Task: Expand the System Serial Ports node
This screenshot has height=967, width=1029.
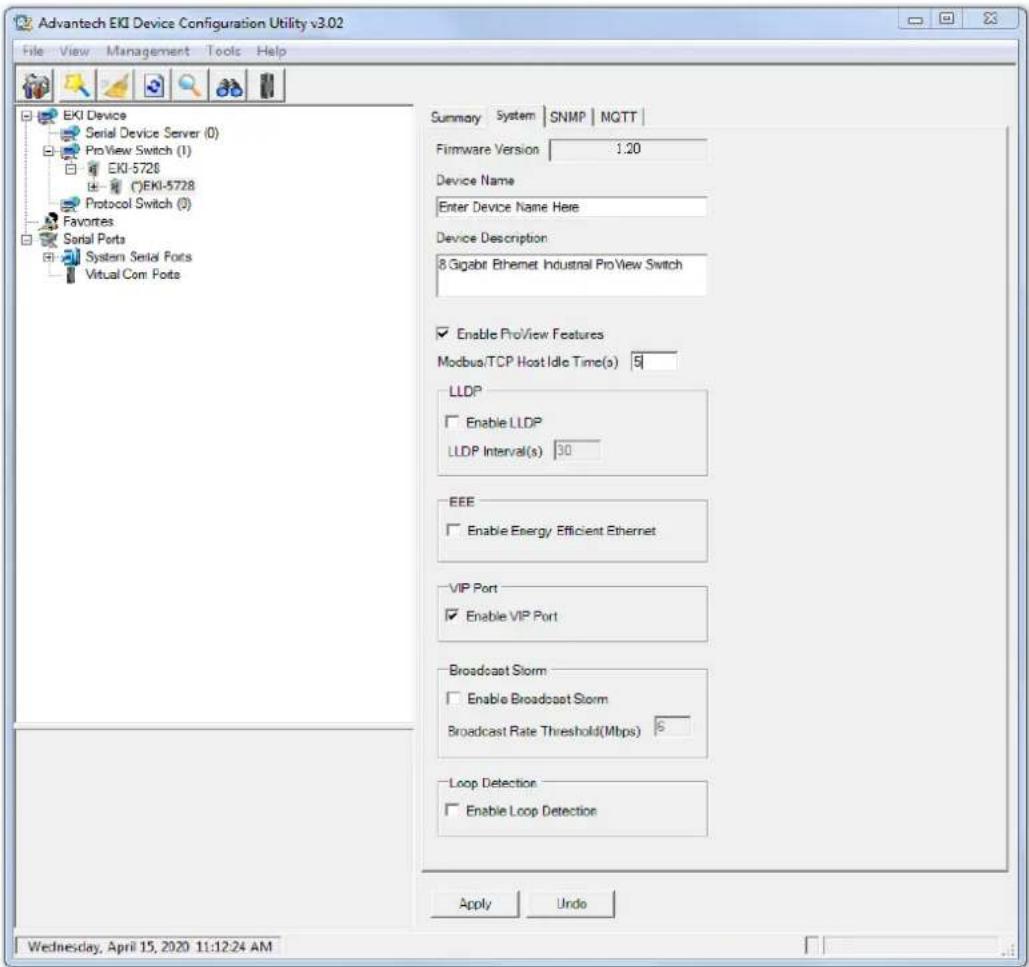Action: (x=48, y=257)
